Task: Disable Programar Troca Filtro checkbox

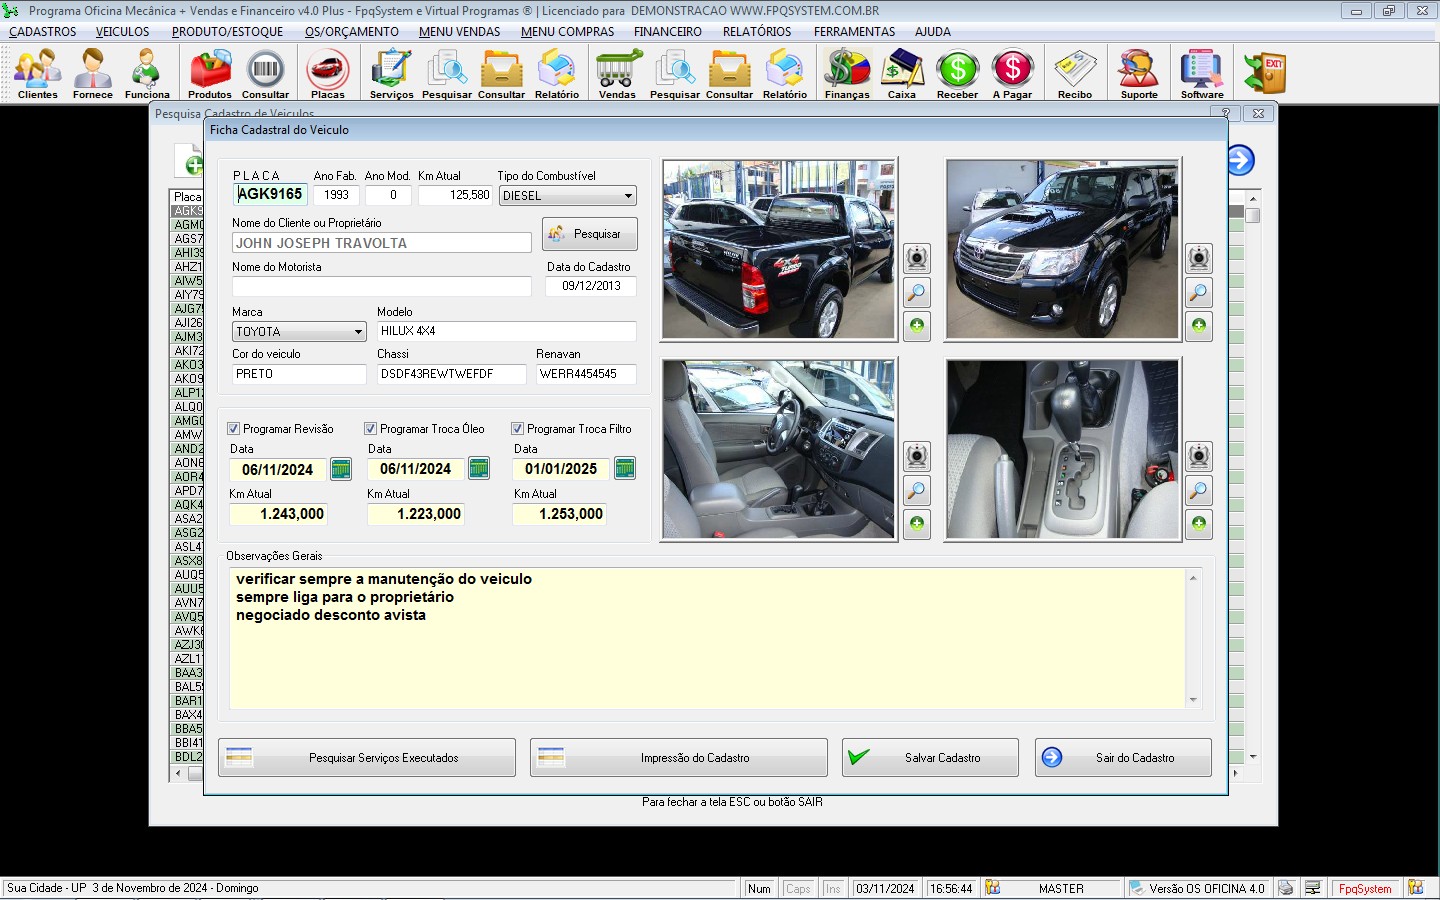Action: [518, 429]
